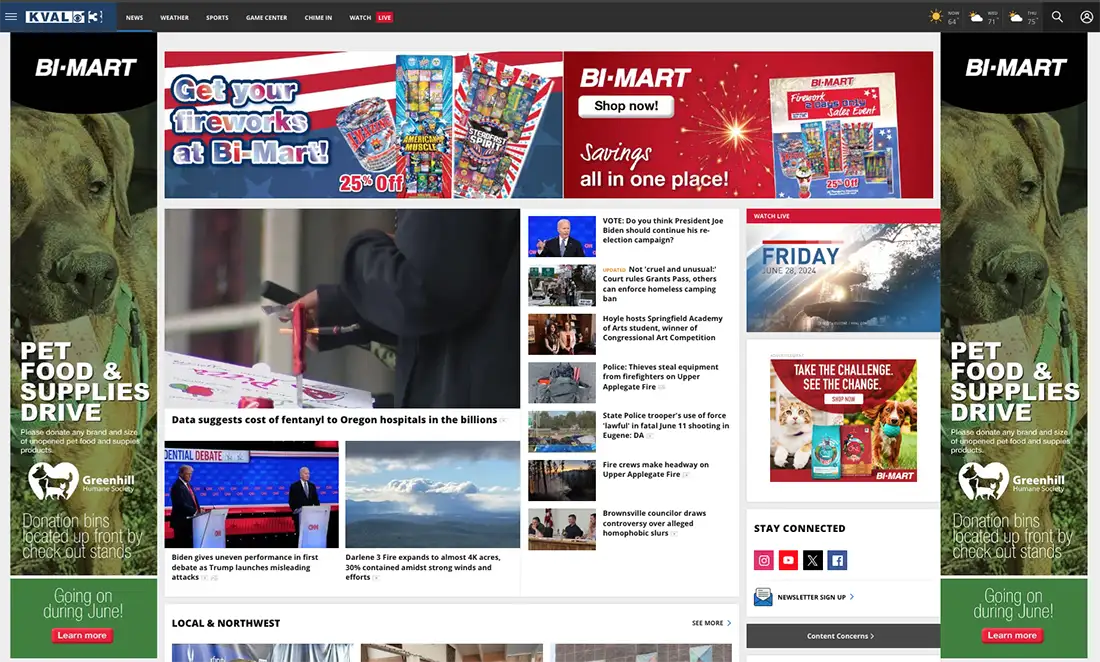Open Darlene 3 Fire expands headline
Image resolution: width=1100 pixels, height=662 pixels.
[422, 567]
